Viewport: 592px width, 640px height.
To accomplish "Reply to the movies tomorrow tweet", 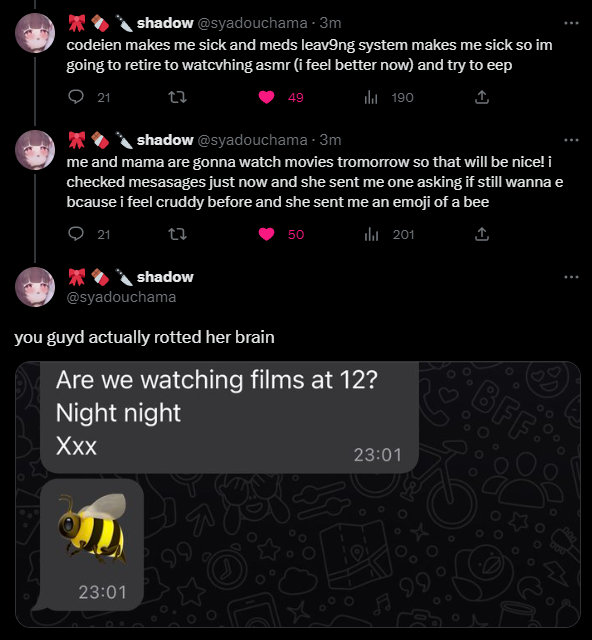I will pos(76,234).
